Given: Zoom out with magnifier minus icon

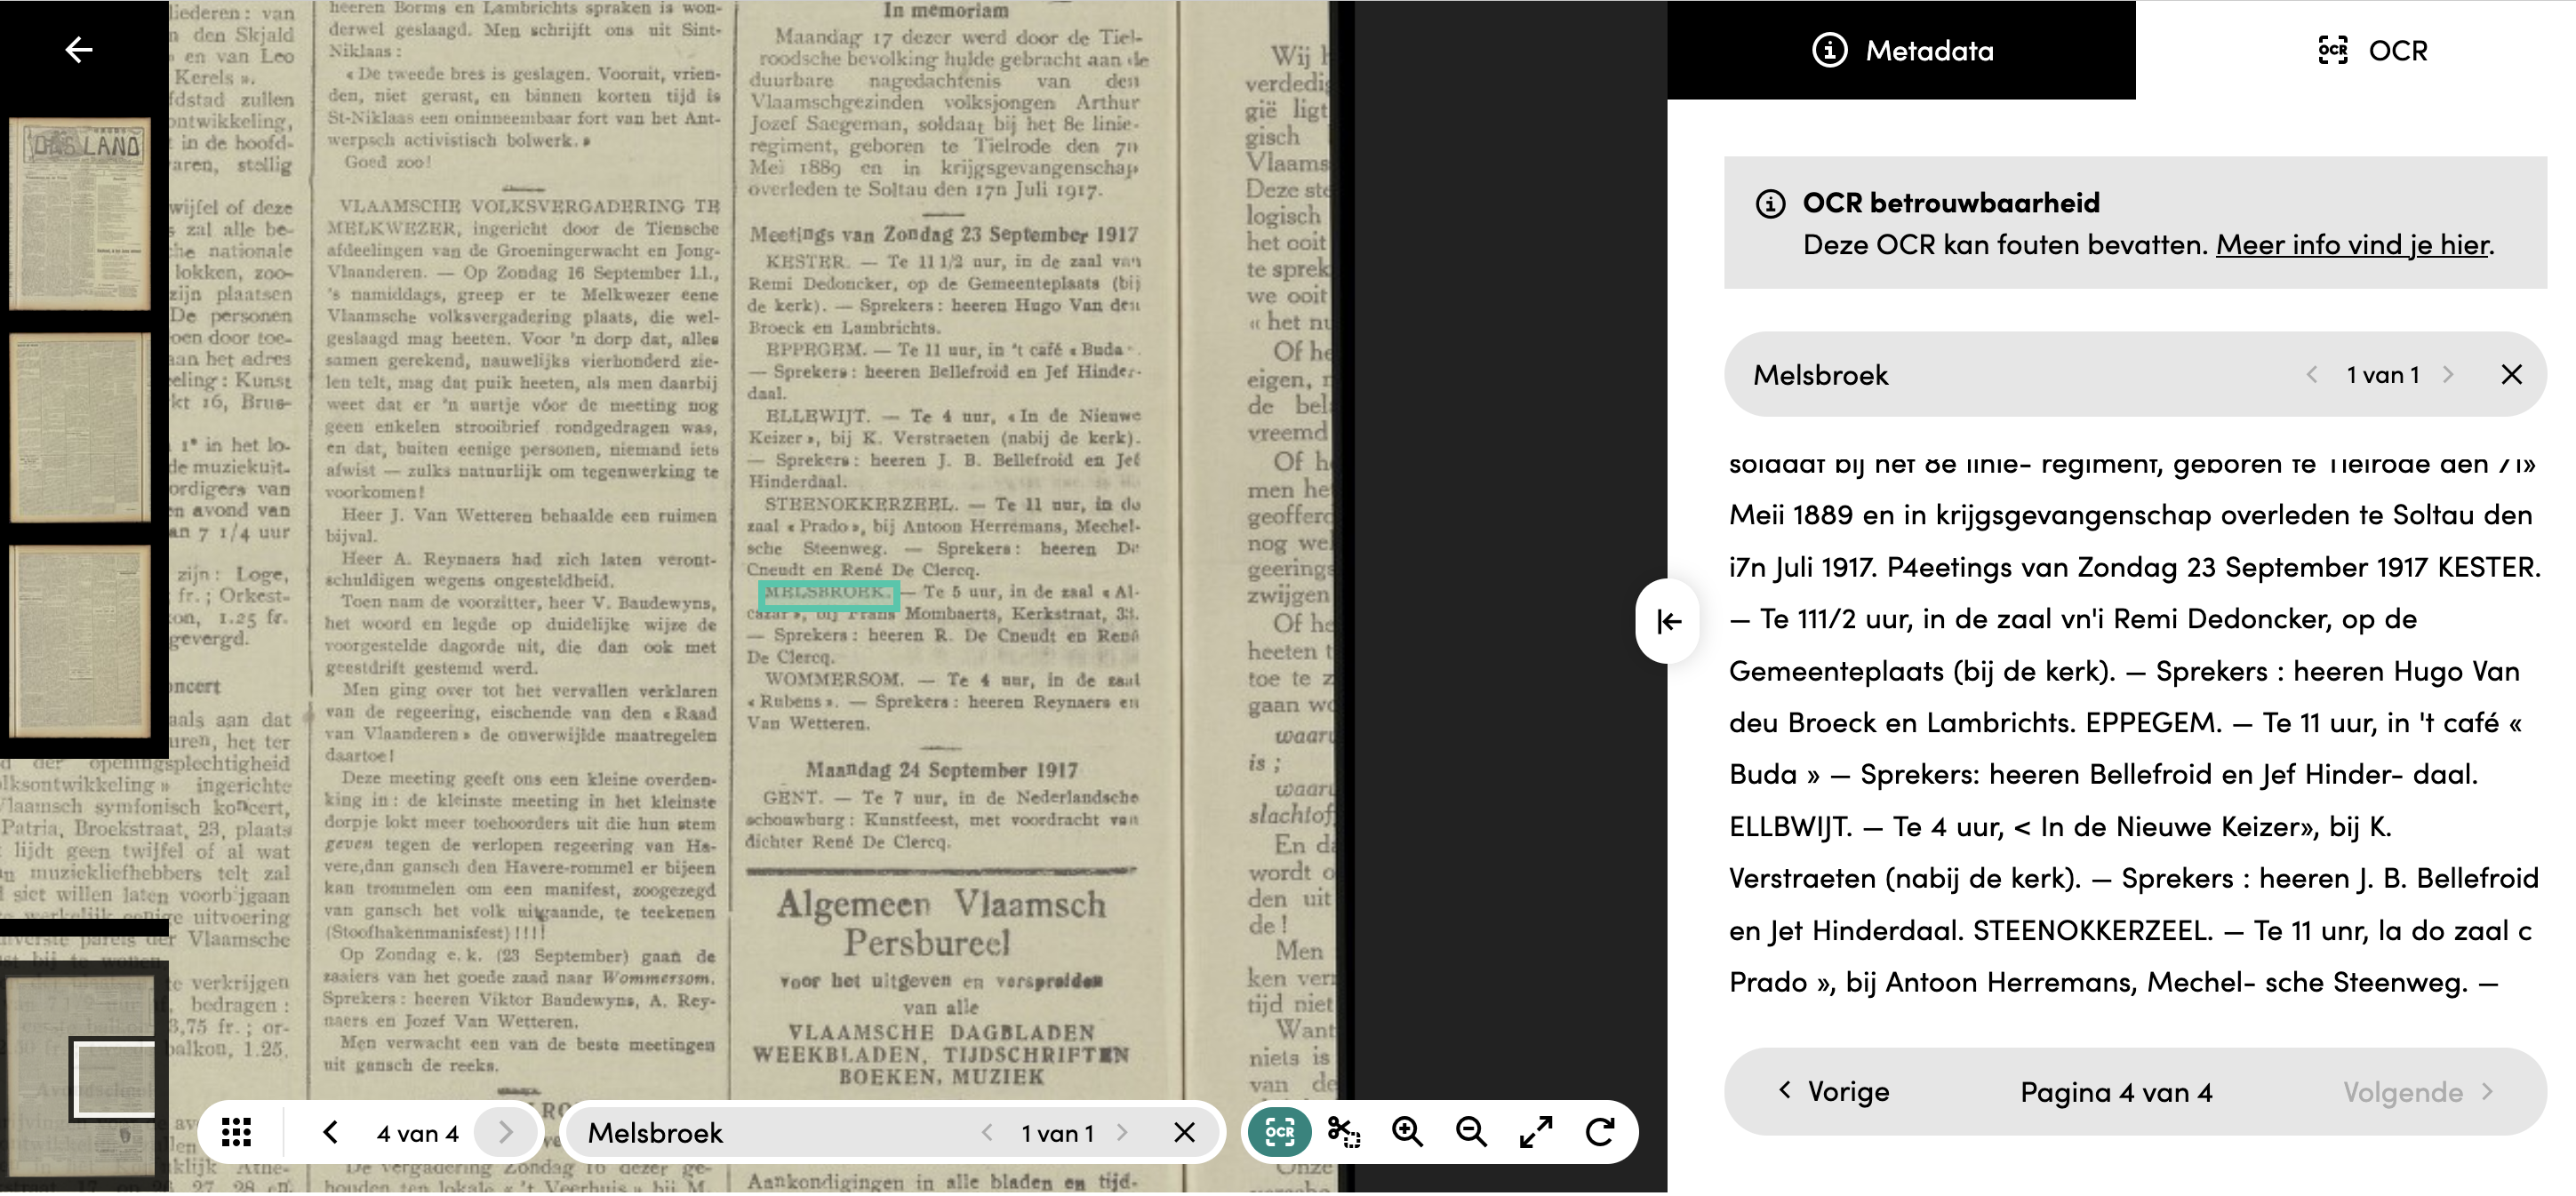Looking at the screenshot, I should pos(1471,1132).
